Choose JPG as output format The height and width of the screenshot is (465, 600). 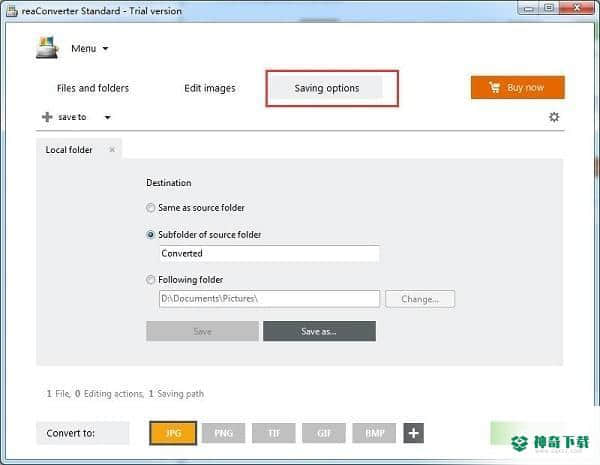(173, 433)
